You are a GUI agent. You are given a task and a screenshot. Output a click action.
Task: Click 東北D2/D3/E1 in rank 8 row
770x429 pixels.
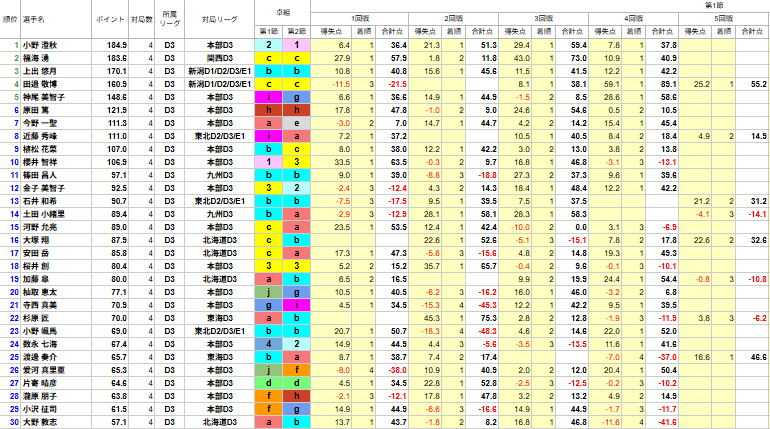tap(220, 136)
